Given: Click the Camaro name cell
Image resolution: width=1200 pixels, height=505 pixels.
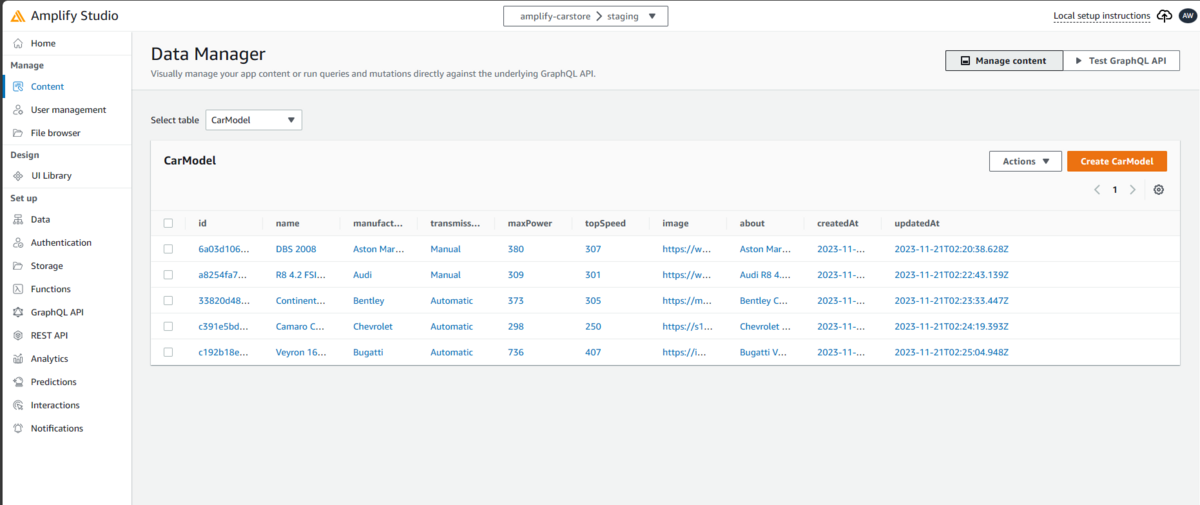Looking at the screenshot, I should pyautogui.click(x=300, y=326).
